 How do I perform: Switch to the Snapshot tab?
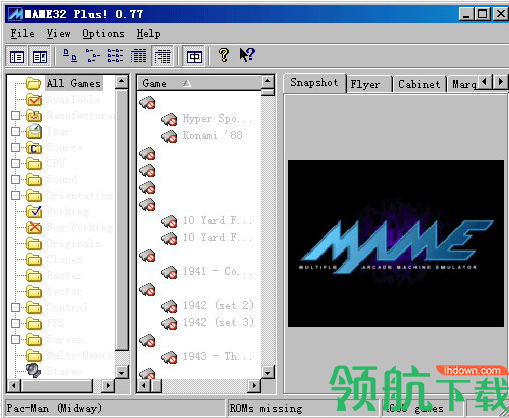click(x=314, y=83)
